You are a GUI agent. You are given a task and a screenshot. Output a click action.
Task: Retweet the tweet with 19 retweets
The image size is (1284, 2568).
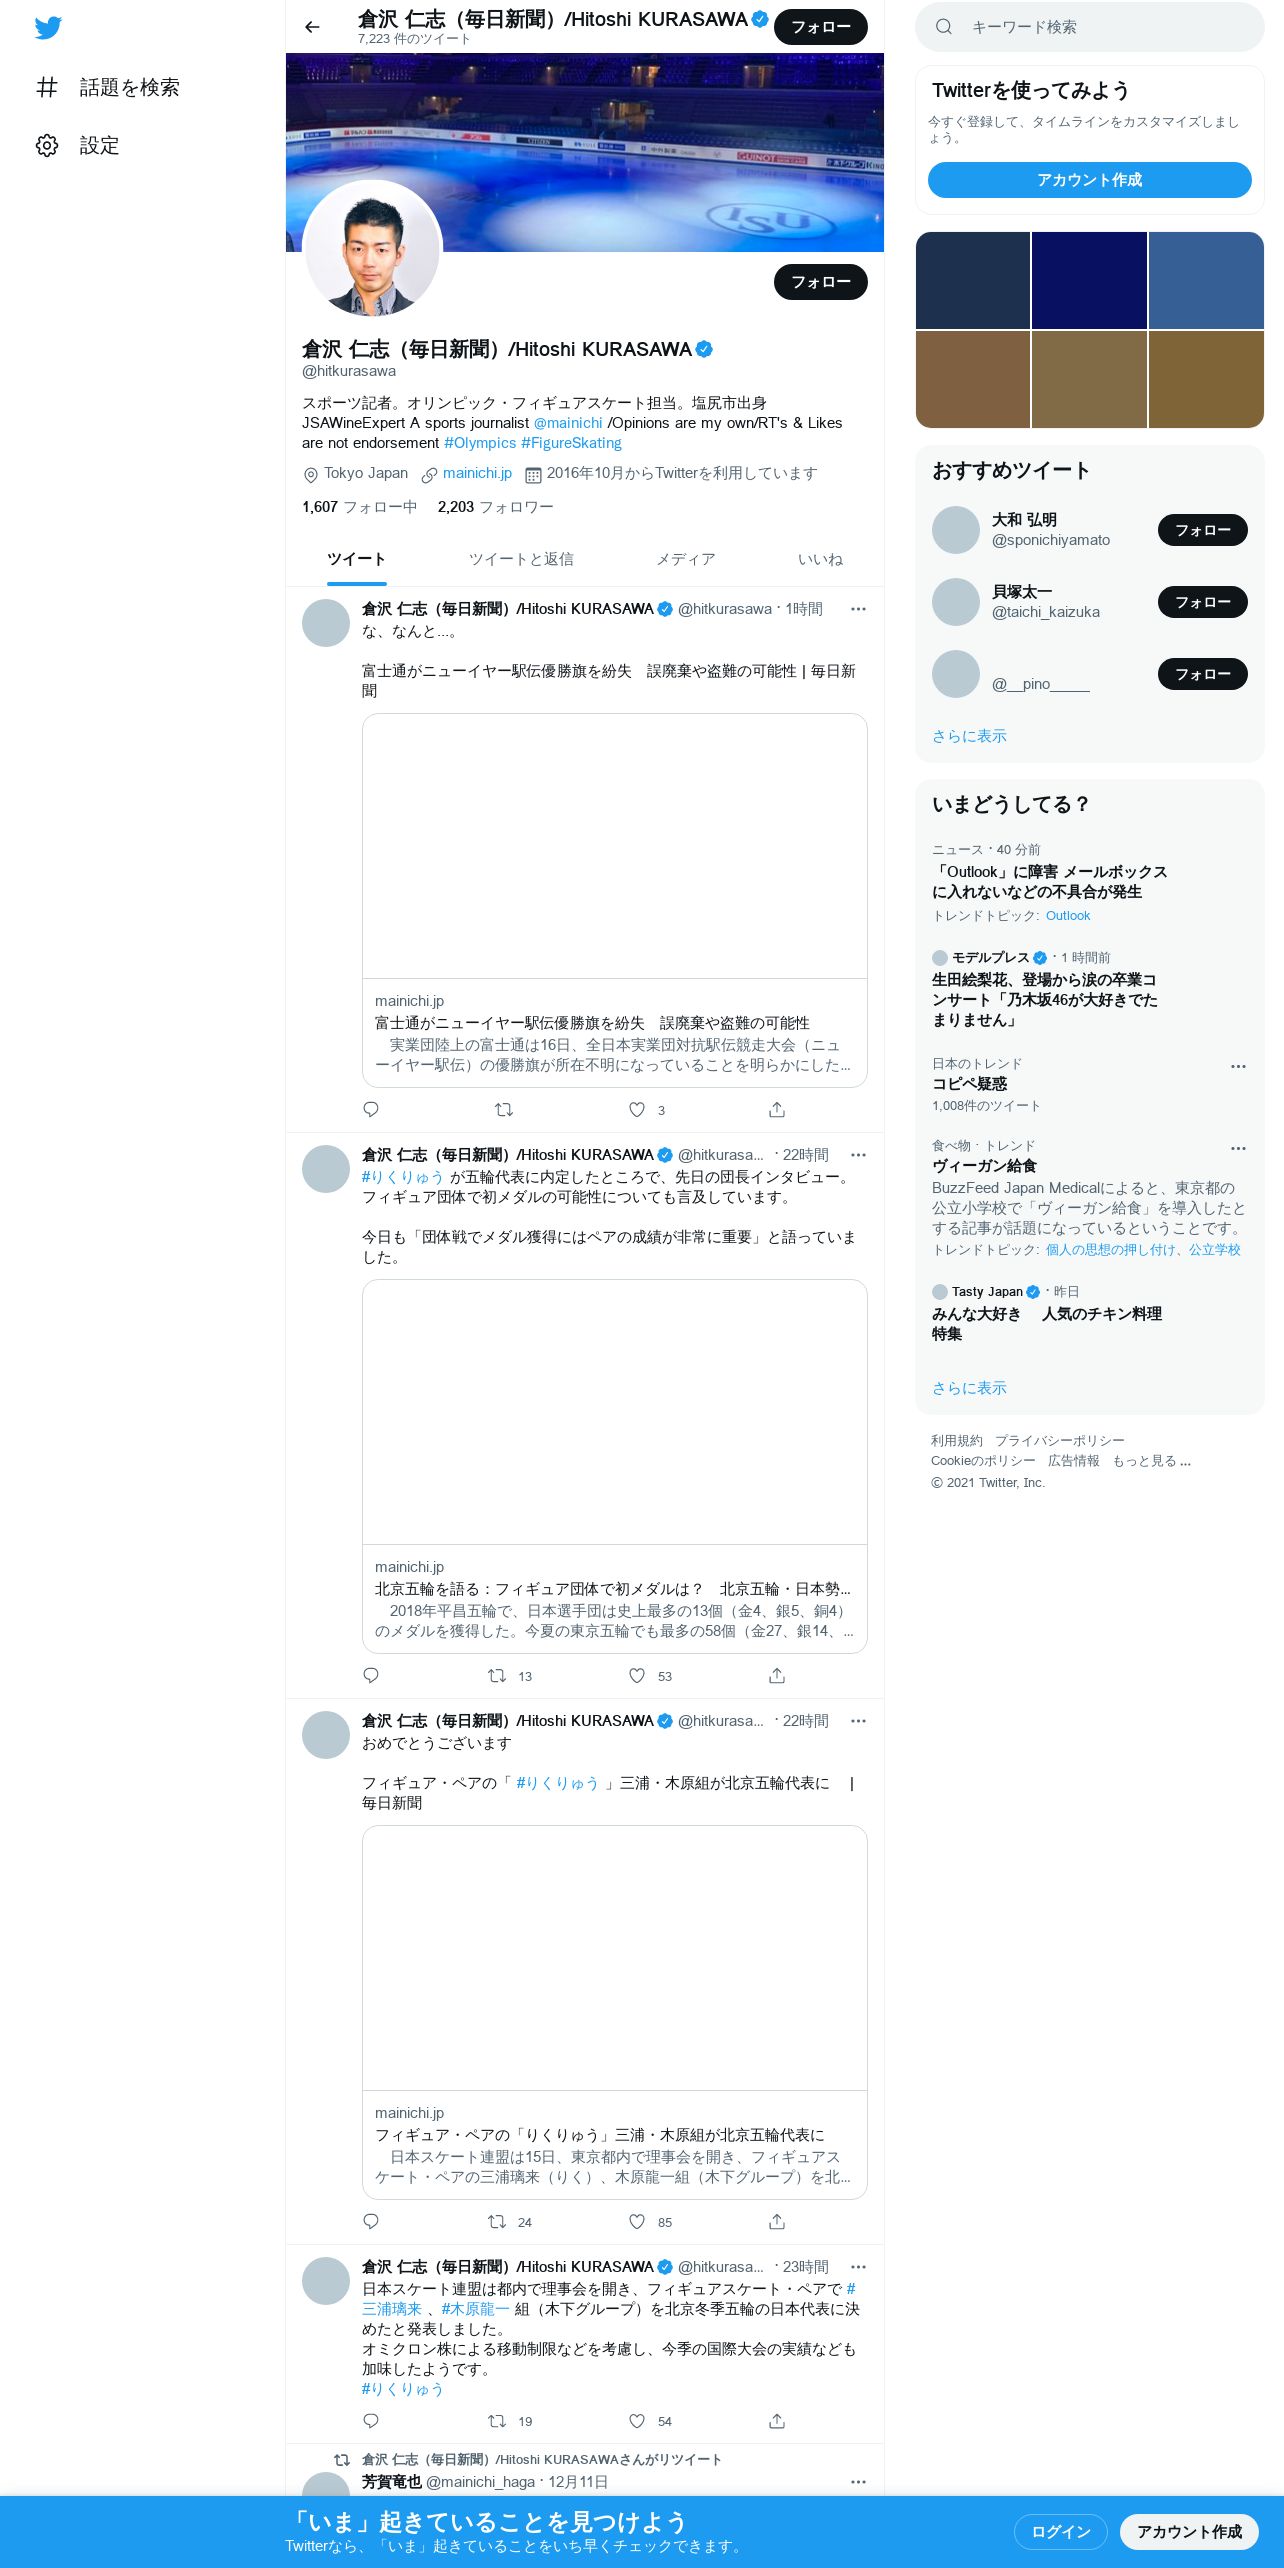pyautogui.click(x=497, y=2420)
